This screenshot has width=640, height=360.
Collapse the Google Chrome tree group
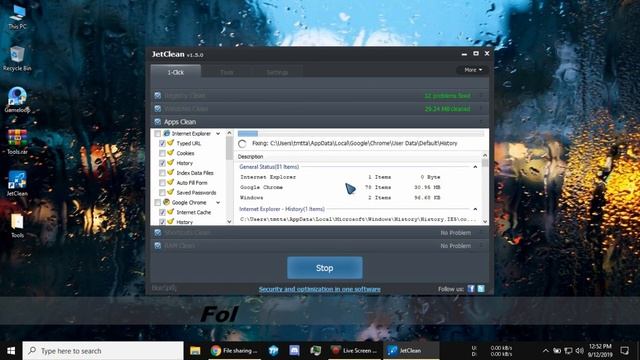click(x=218, y=202)
